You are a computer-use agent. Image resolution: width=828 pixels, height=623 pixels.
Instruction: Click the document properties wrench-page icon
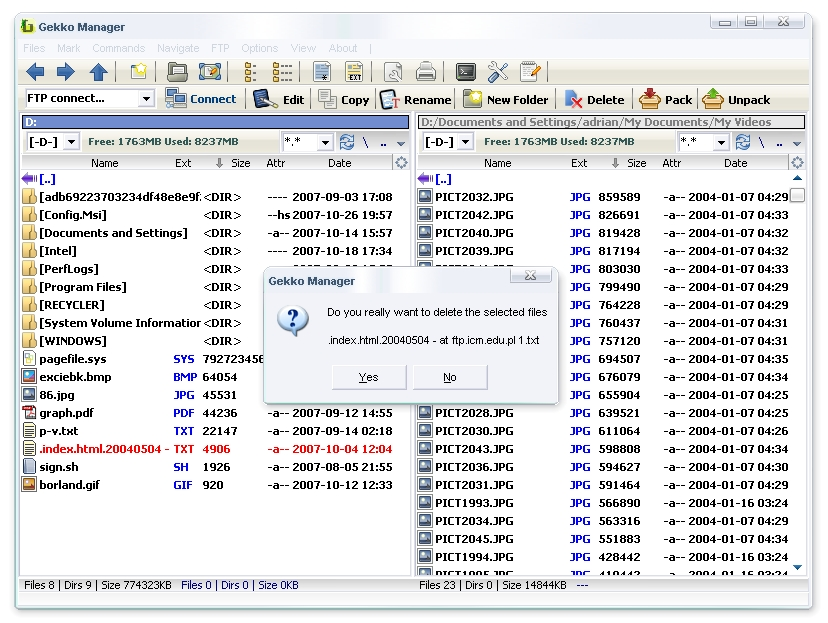click(393, 72)
